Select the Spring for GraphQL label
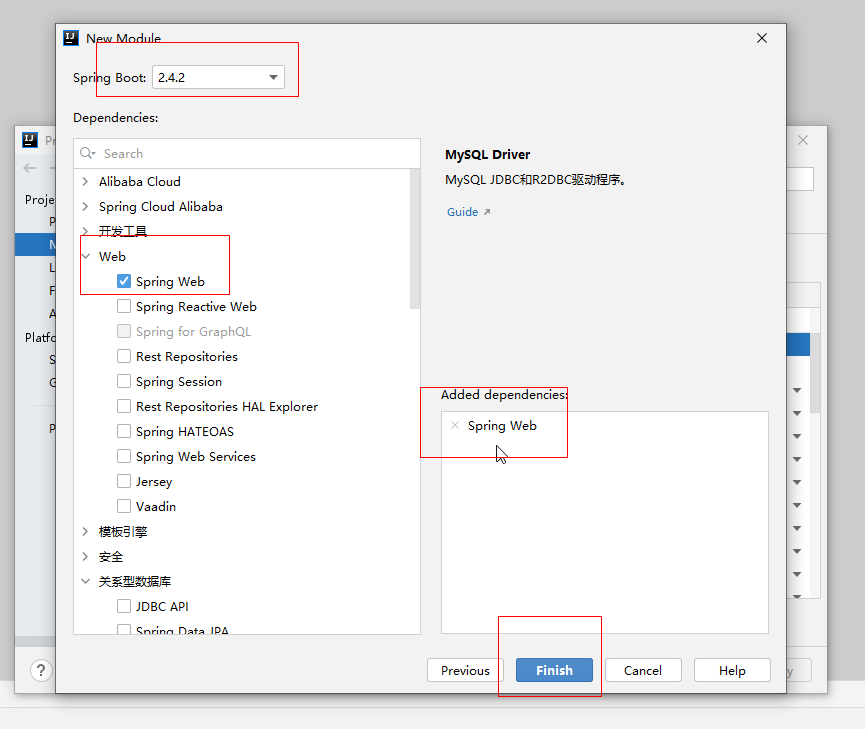 (193, 331)
